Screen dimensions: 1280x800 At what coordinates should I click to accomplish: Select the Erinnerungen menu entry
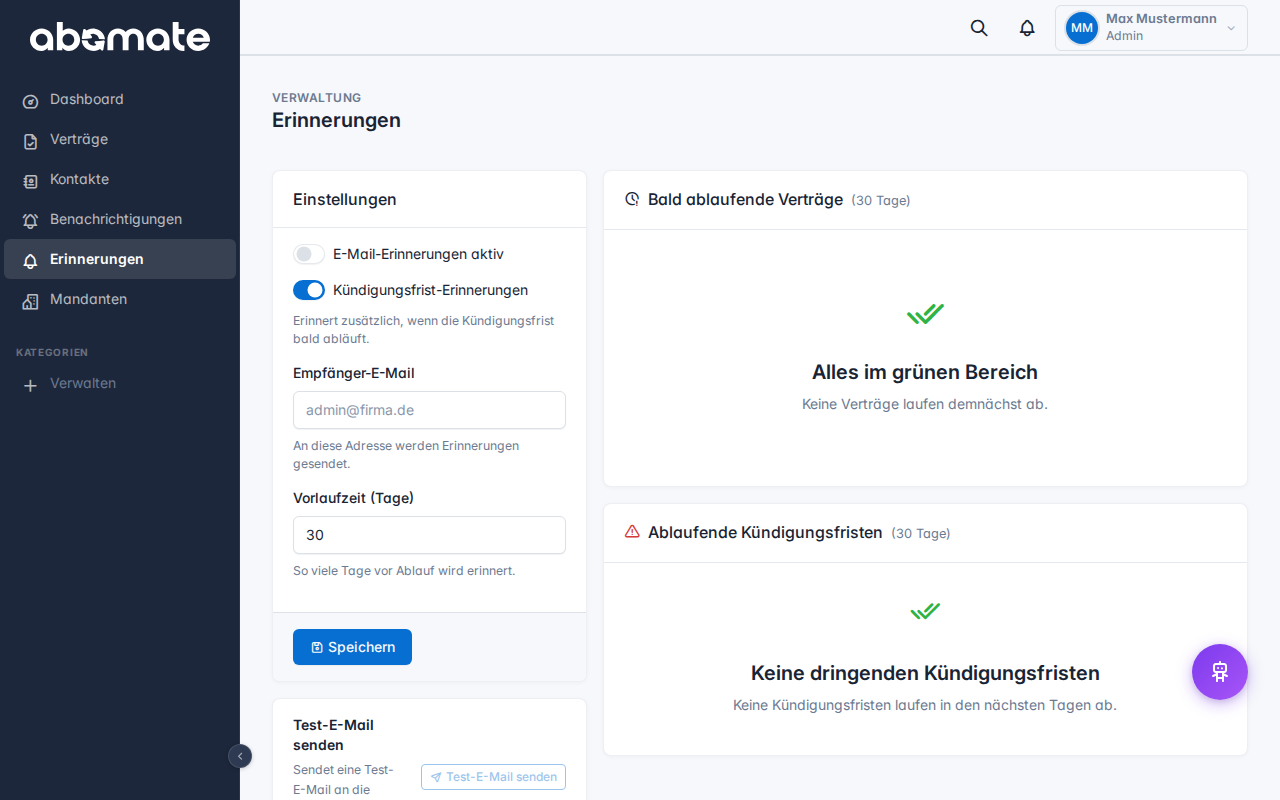96,259
